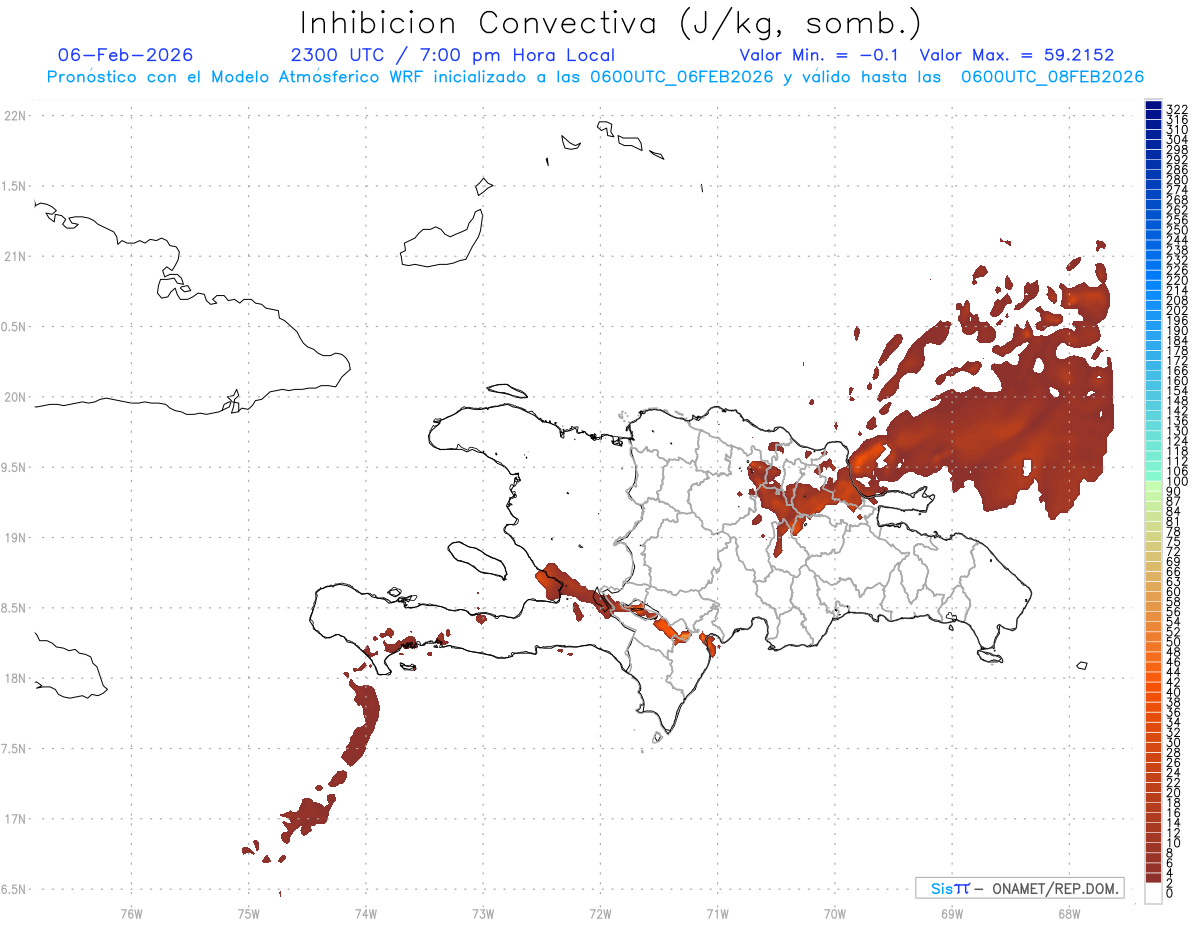Click the valid-until time '0600UTC_08FEB2026'

[1053, 77]
